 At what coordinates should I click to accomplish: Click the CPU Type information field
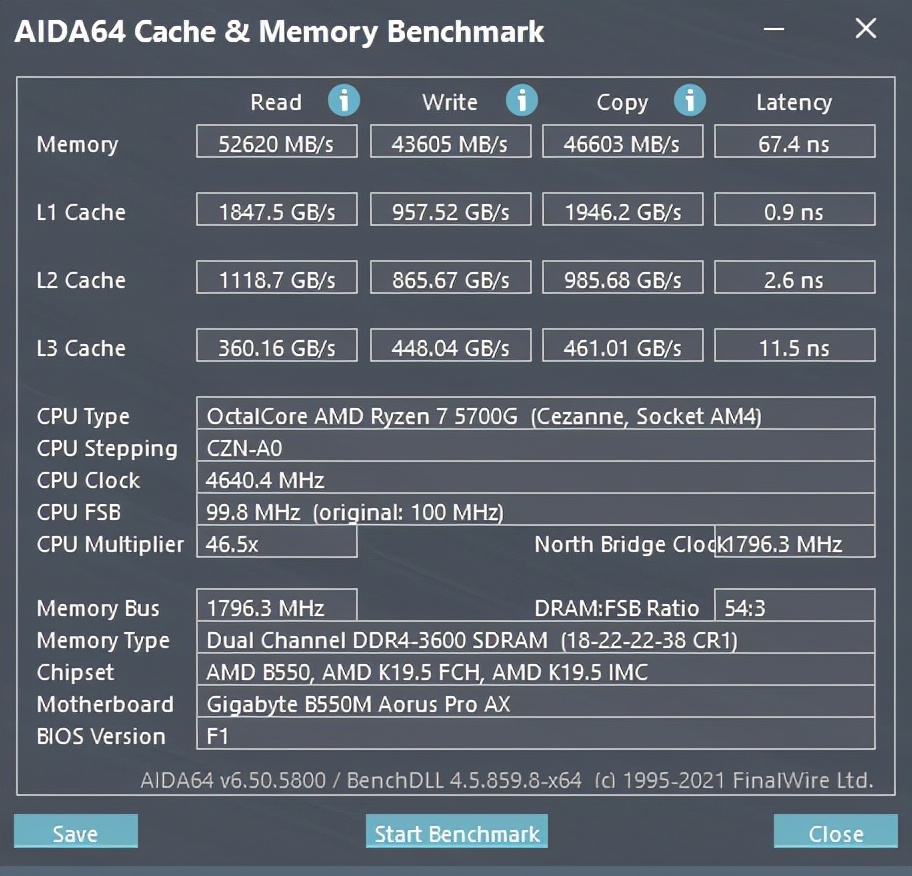click(x=535, y=415)
